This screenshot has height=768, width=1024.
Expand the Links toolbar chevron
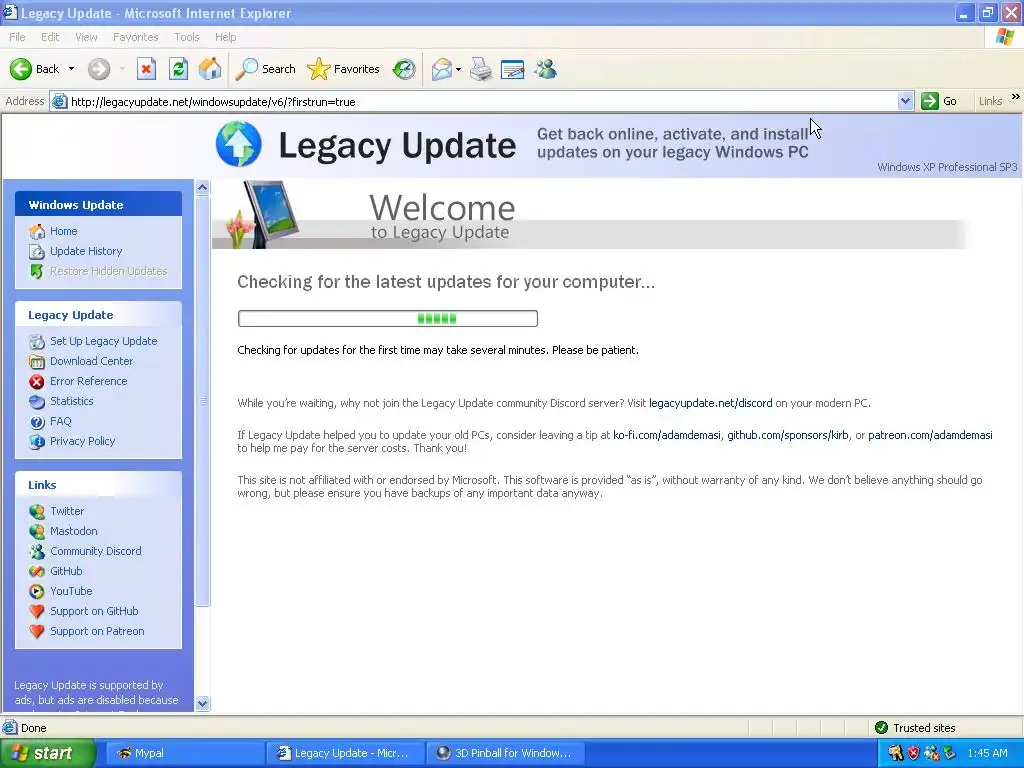tap(1016, 97)
